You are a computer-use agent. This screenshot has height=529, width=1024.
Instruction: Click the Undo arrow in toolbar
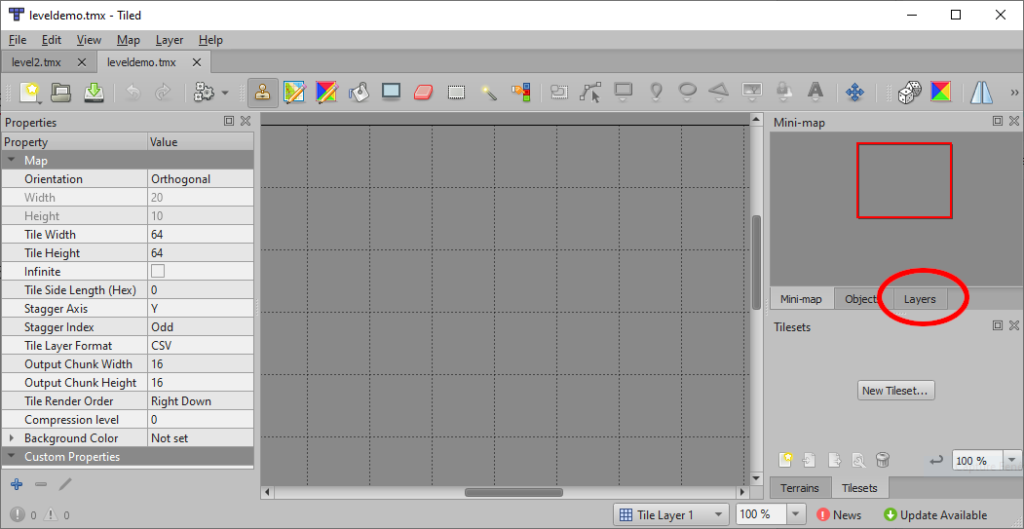(x=133, y=93)
